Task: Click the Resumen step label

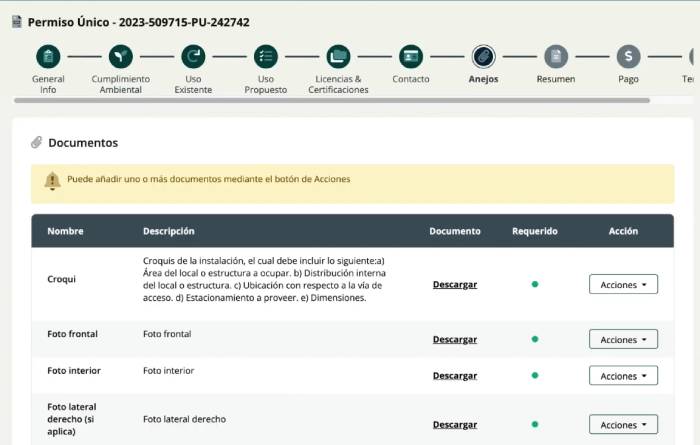Action: coord(556,79)
